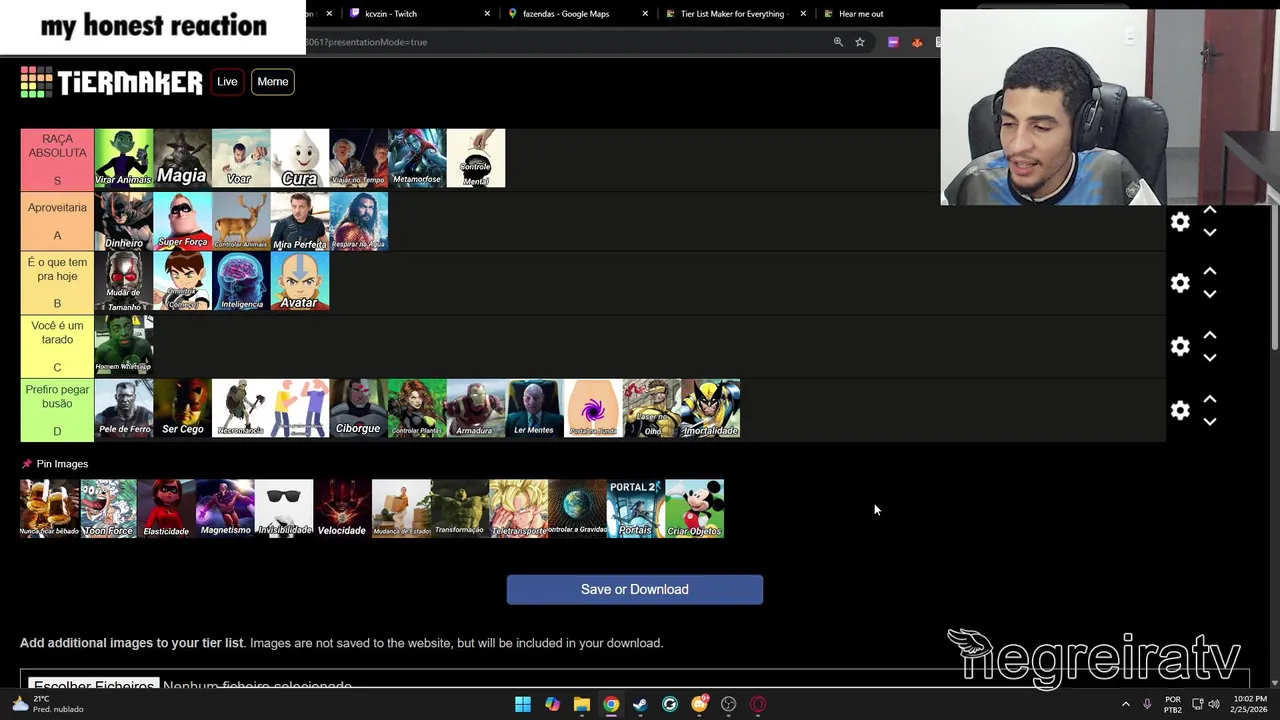Open the weather widget on taskbar
Screen dimensions: 1280x720
click(48, 704)
